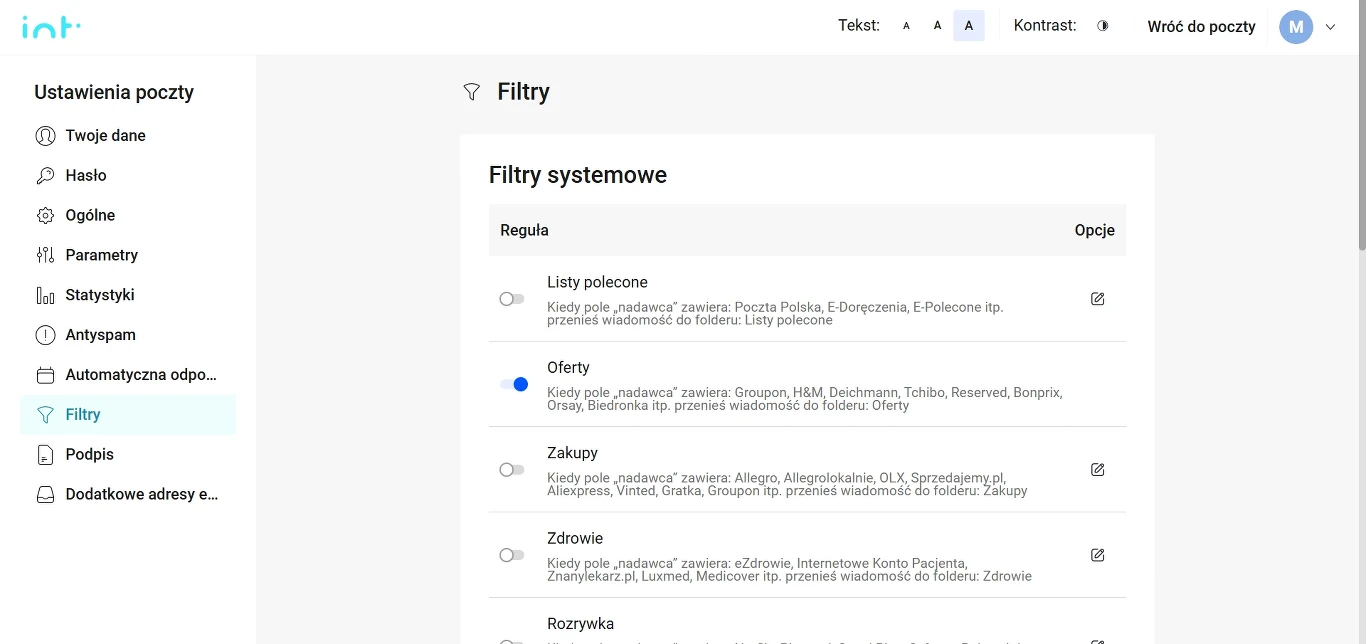Screen dimensions: 1366x644
Task: Click the inbox icon beside Dodatkowe adresy
Action: (45, 494)
